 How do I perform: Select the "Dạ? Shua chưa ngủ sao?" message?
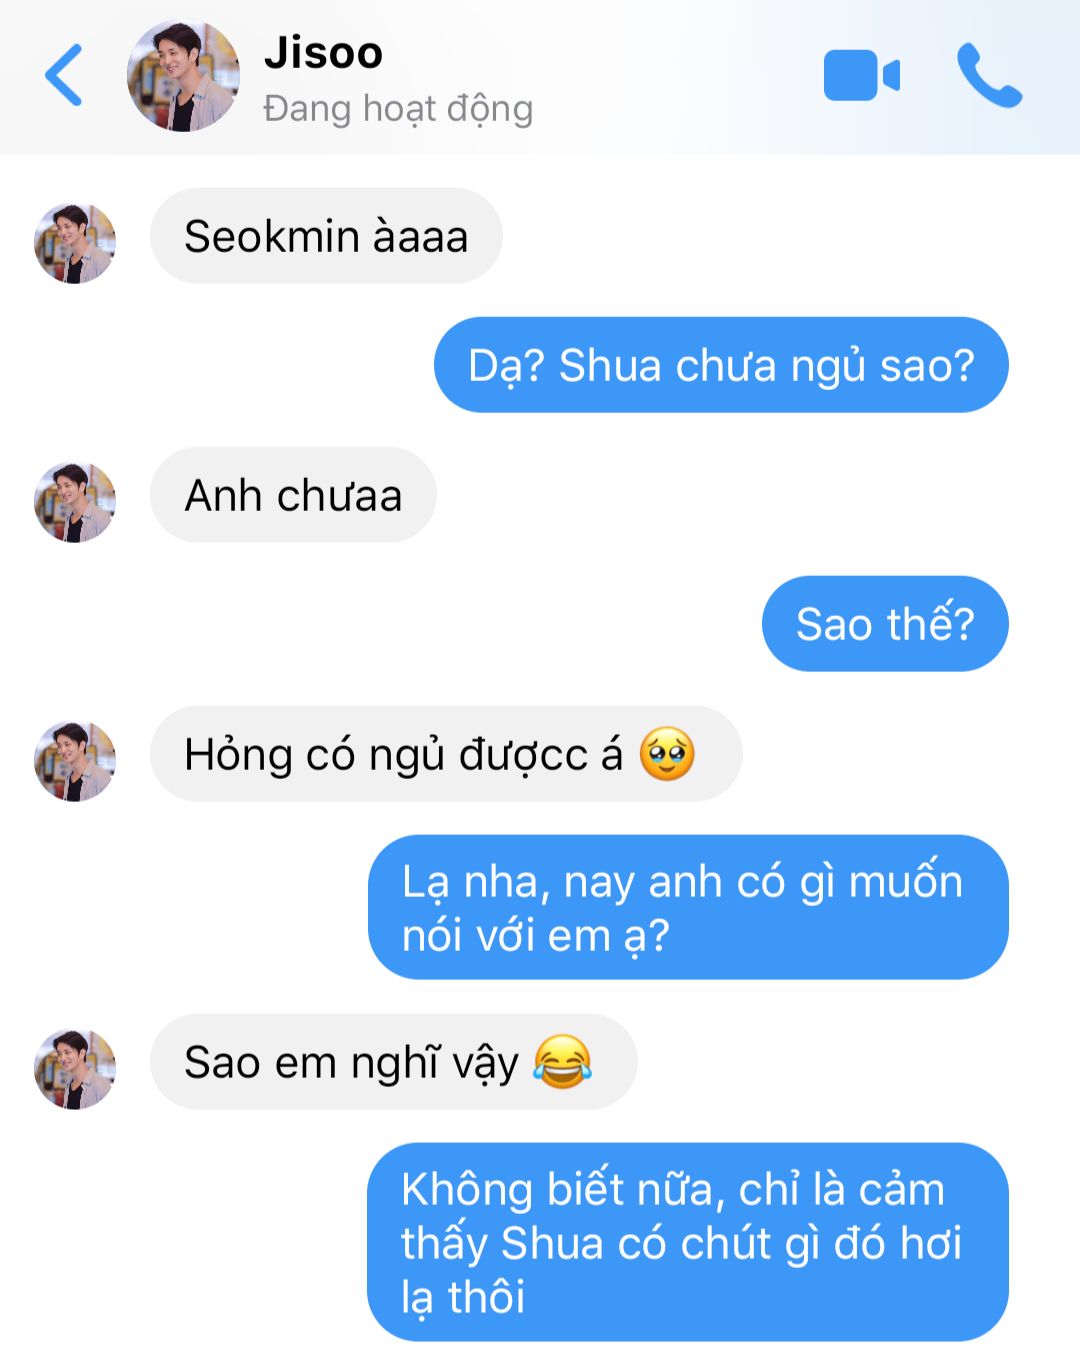(721, 365)
